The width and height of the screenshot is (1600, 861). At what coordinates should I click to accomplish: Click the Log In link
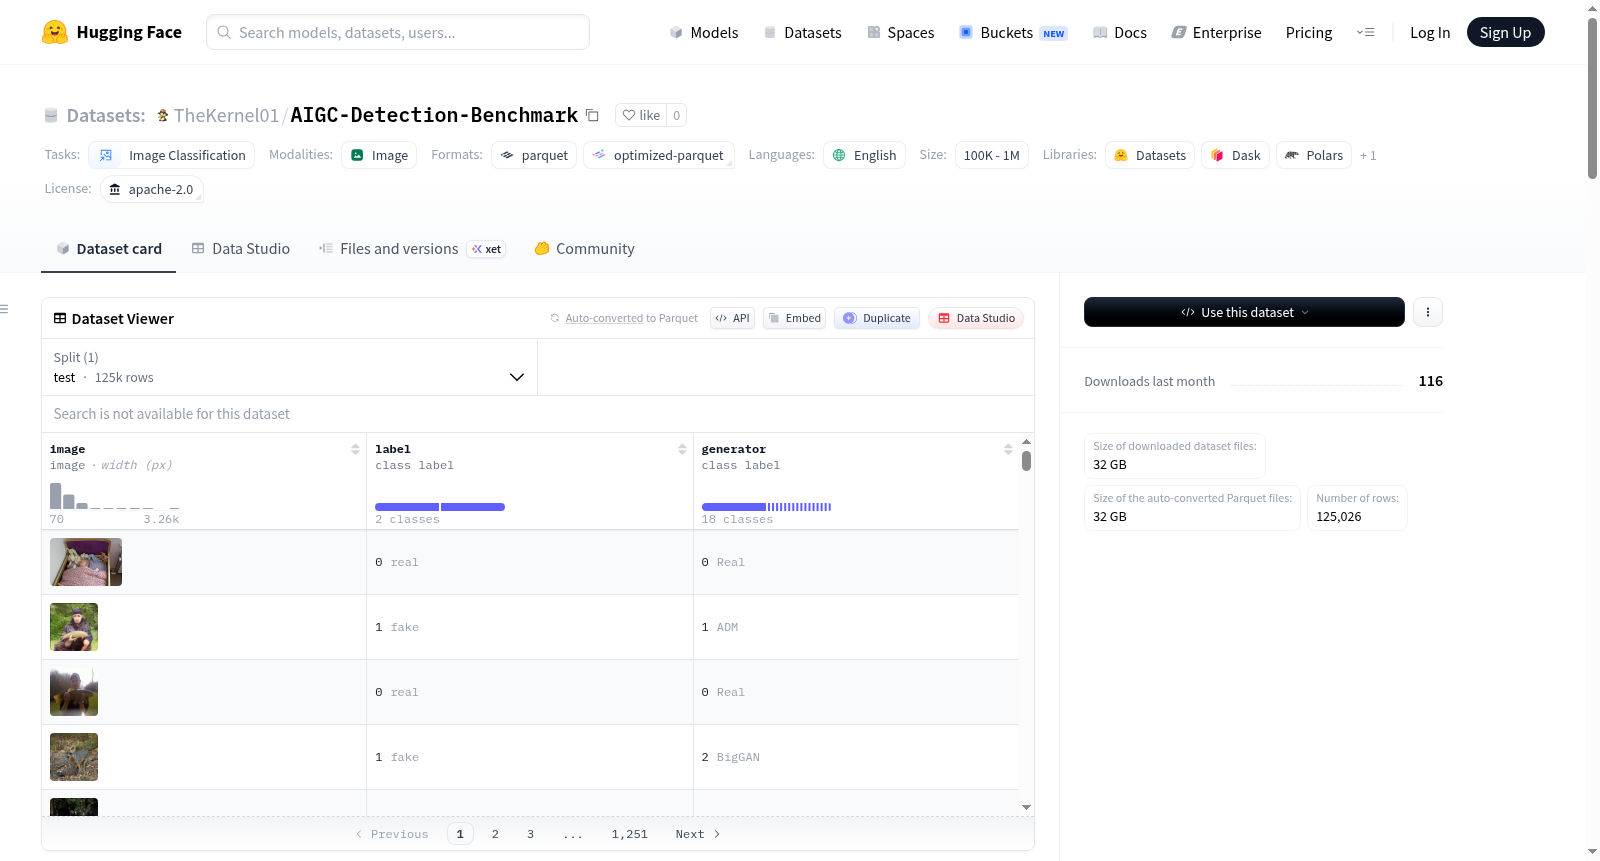tap(1430, 32)
